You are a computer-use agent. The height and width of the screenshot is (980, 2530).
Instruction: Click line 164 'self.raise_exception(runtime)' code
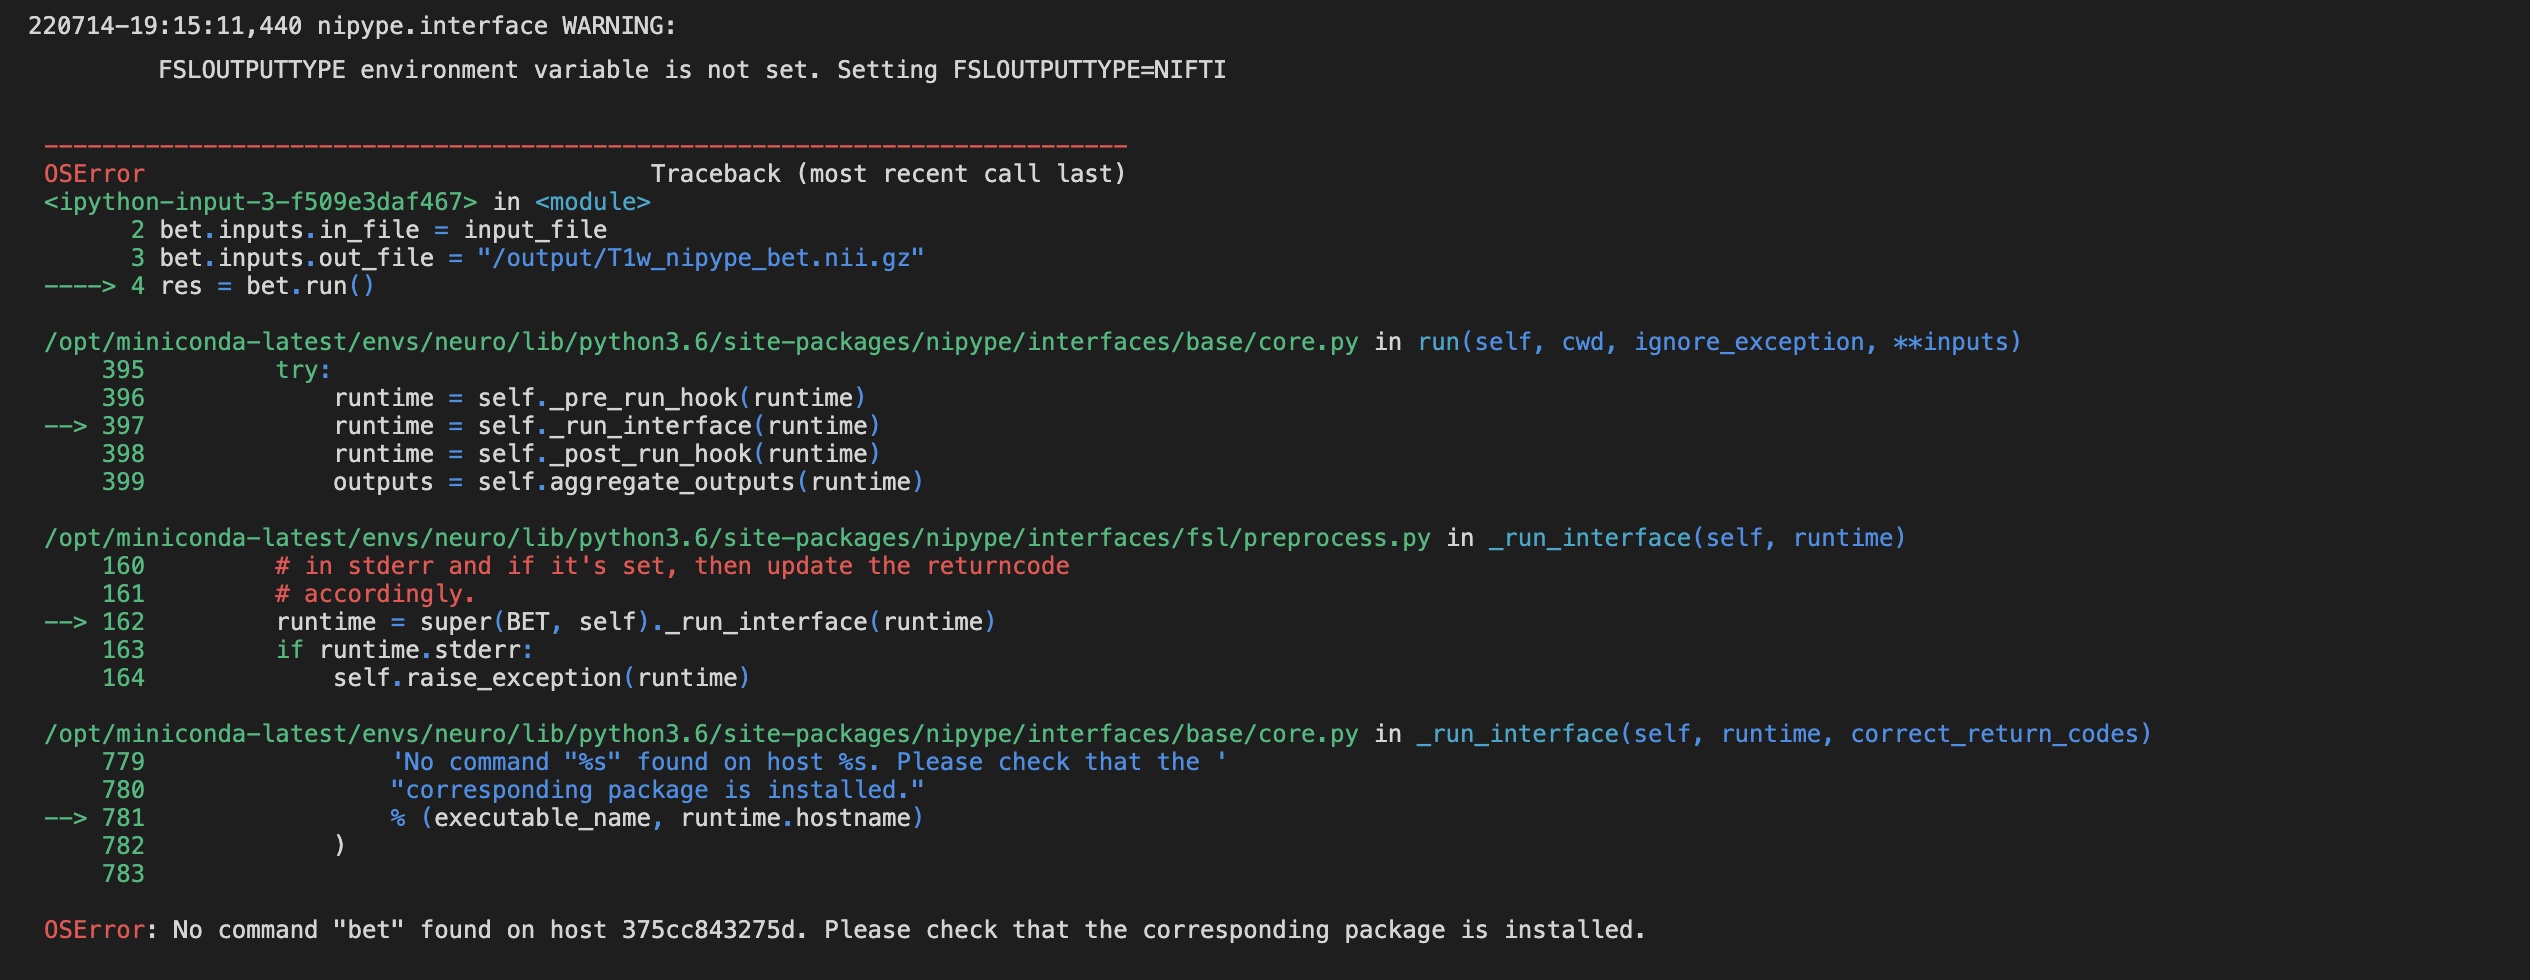542,678
